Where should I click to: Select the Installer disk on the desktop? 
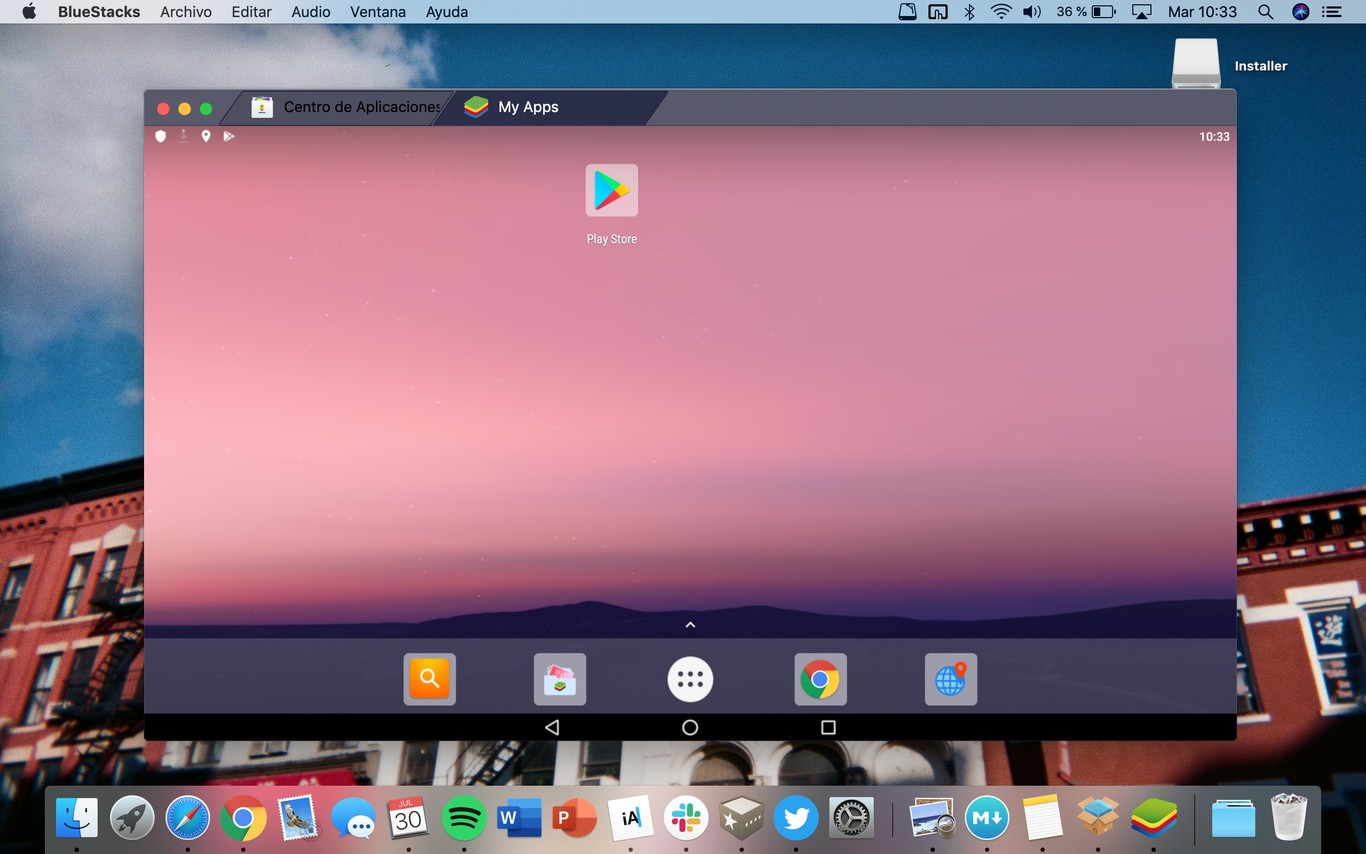tap(1197, 64)
